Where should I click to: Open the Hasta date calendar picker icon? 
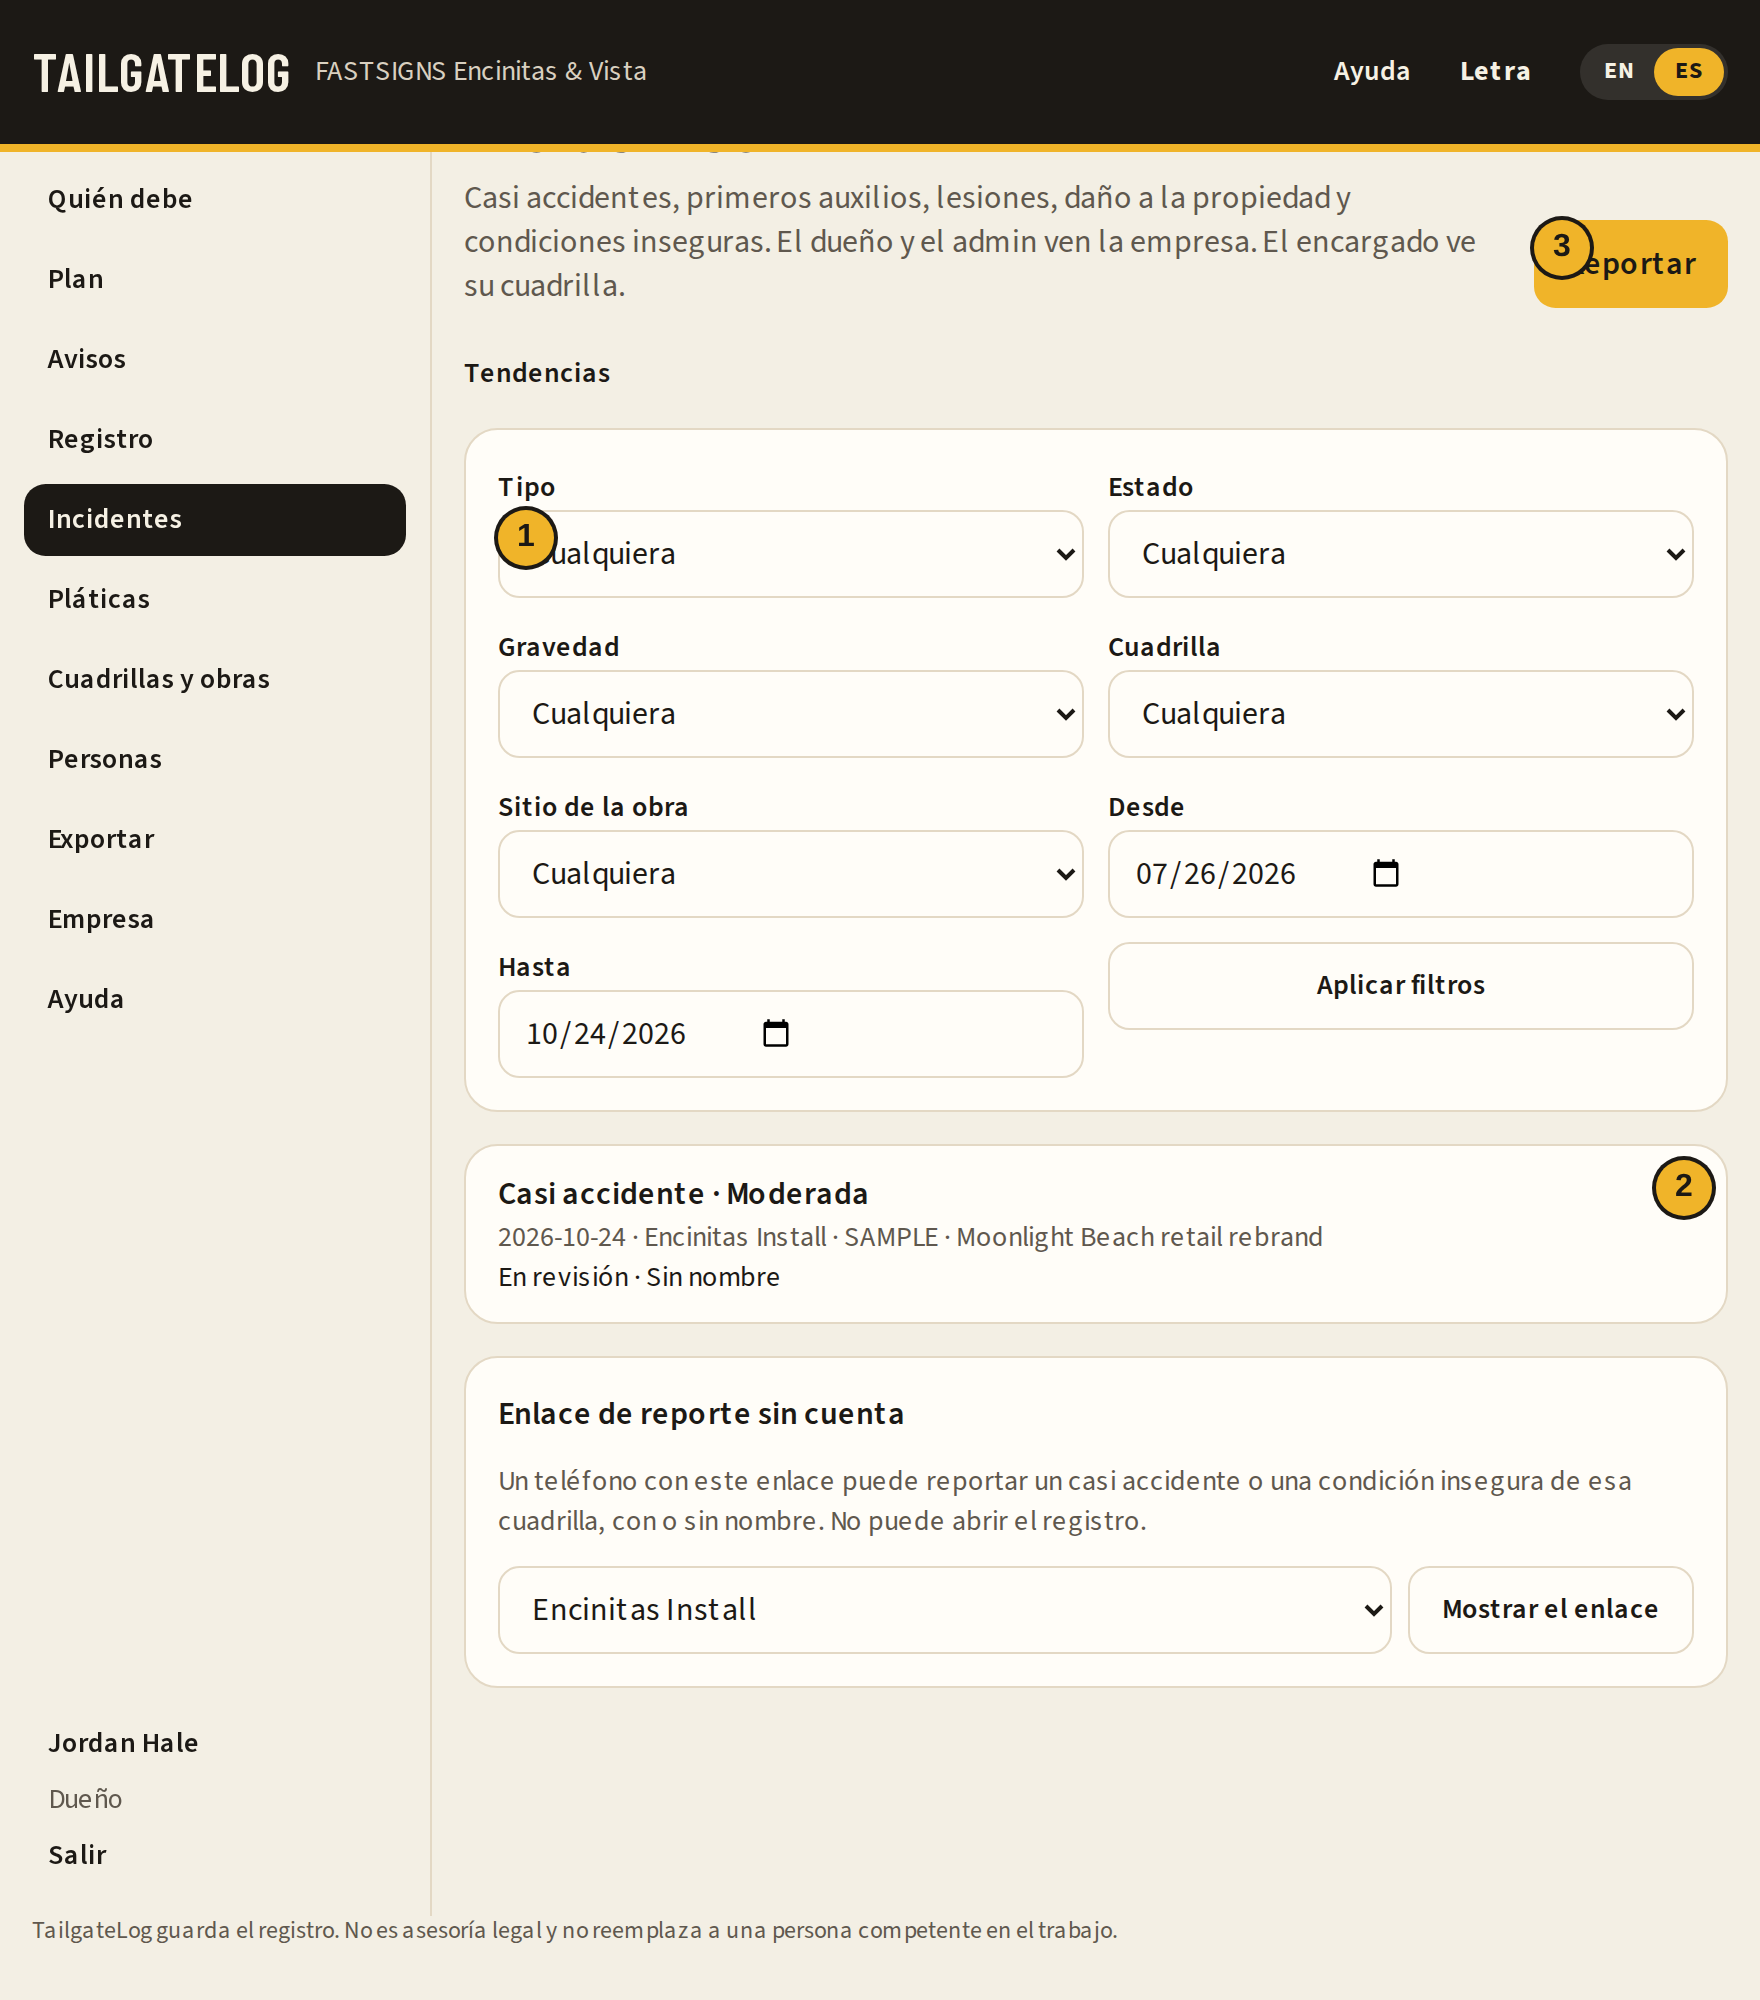click(775, 1034)
